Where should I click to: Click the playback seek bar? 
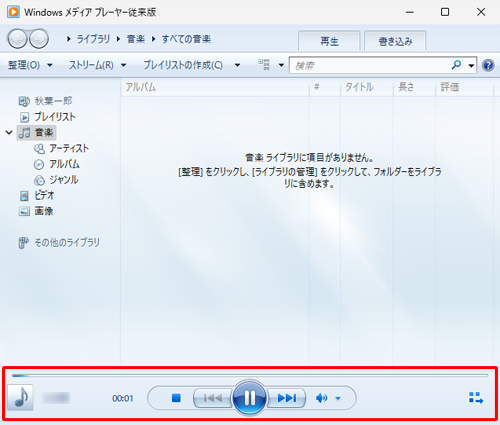click(250, 375)
